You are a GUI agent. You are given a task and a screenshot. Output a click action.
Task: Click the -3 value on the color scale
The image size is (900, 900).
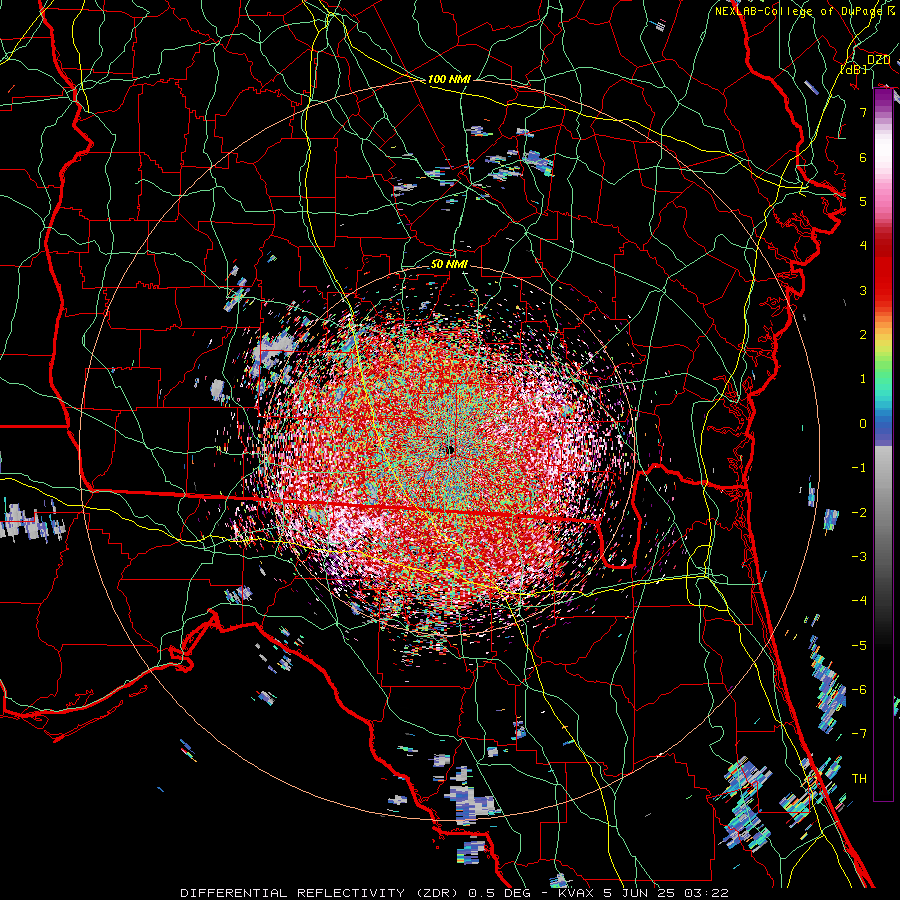[859, 557]
